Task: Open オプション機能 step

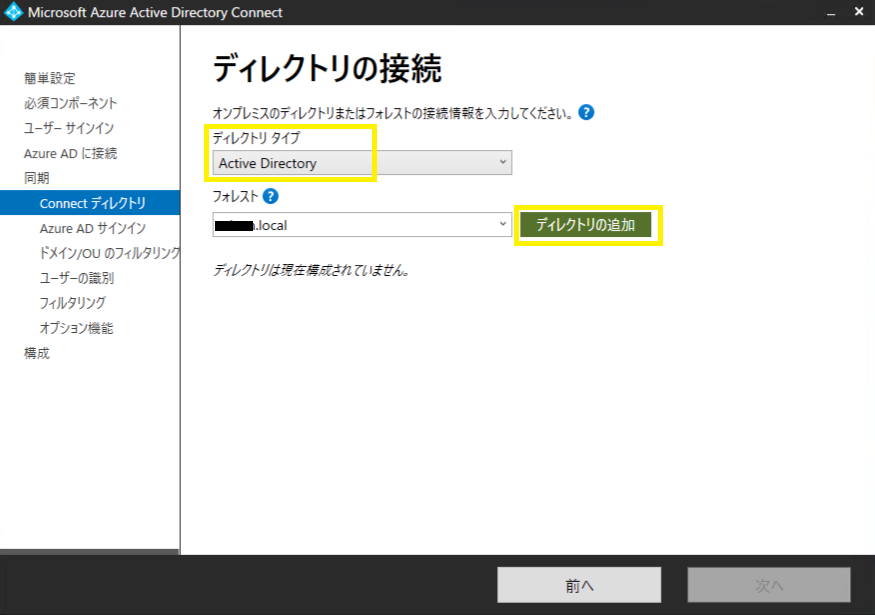Action: point(76,328)
